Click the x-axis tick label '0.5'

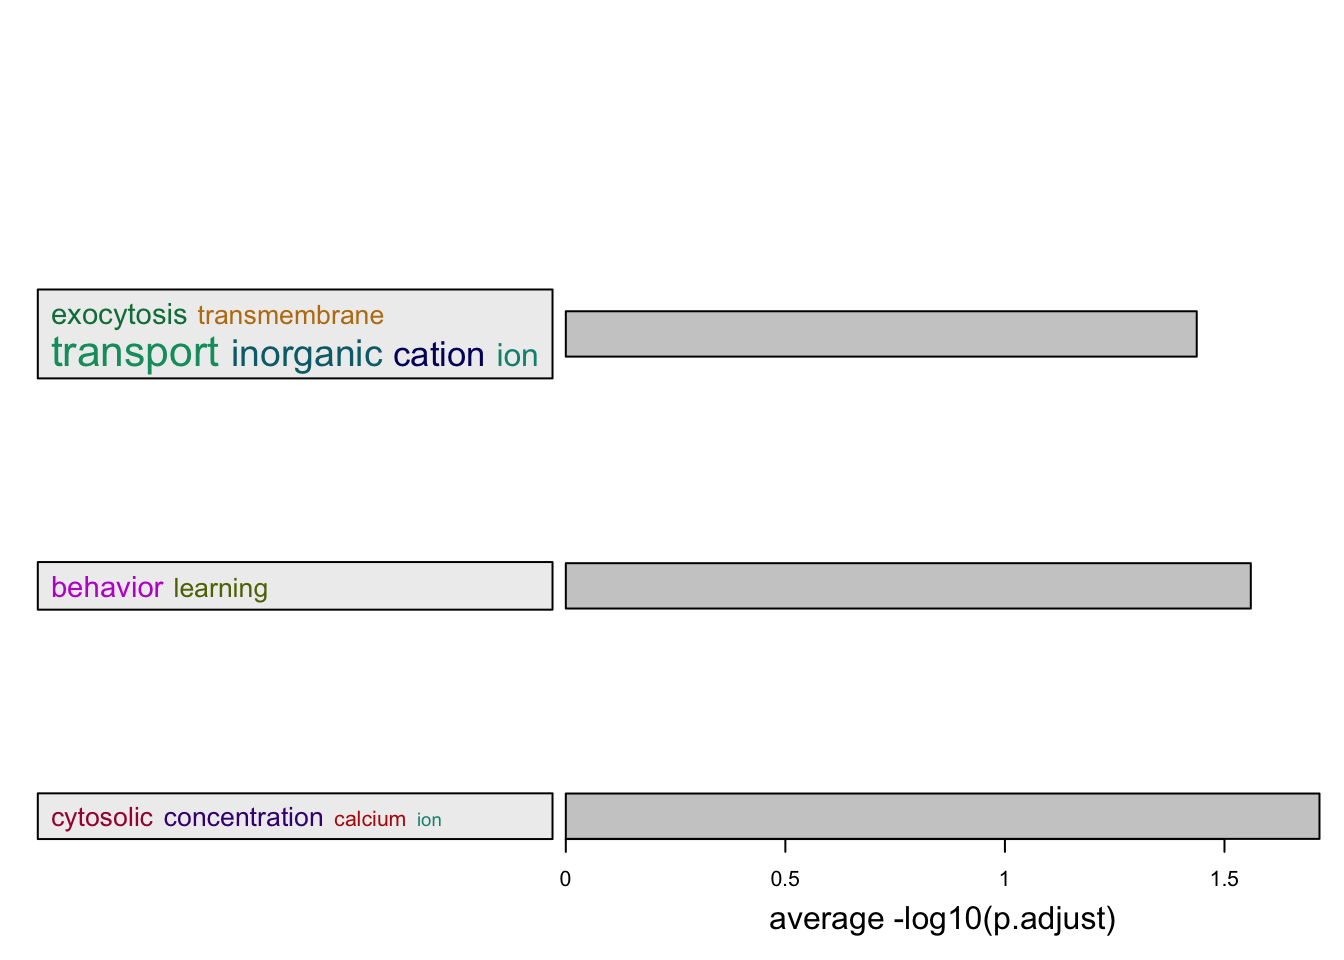click(x=785, y=879)
